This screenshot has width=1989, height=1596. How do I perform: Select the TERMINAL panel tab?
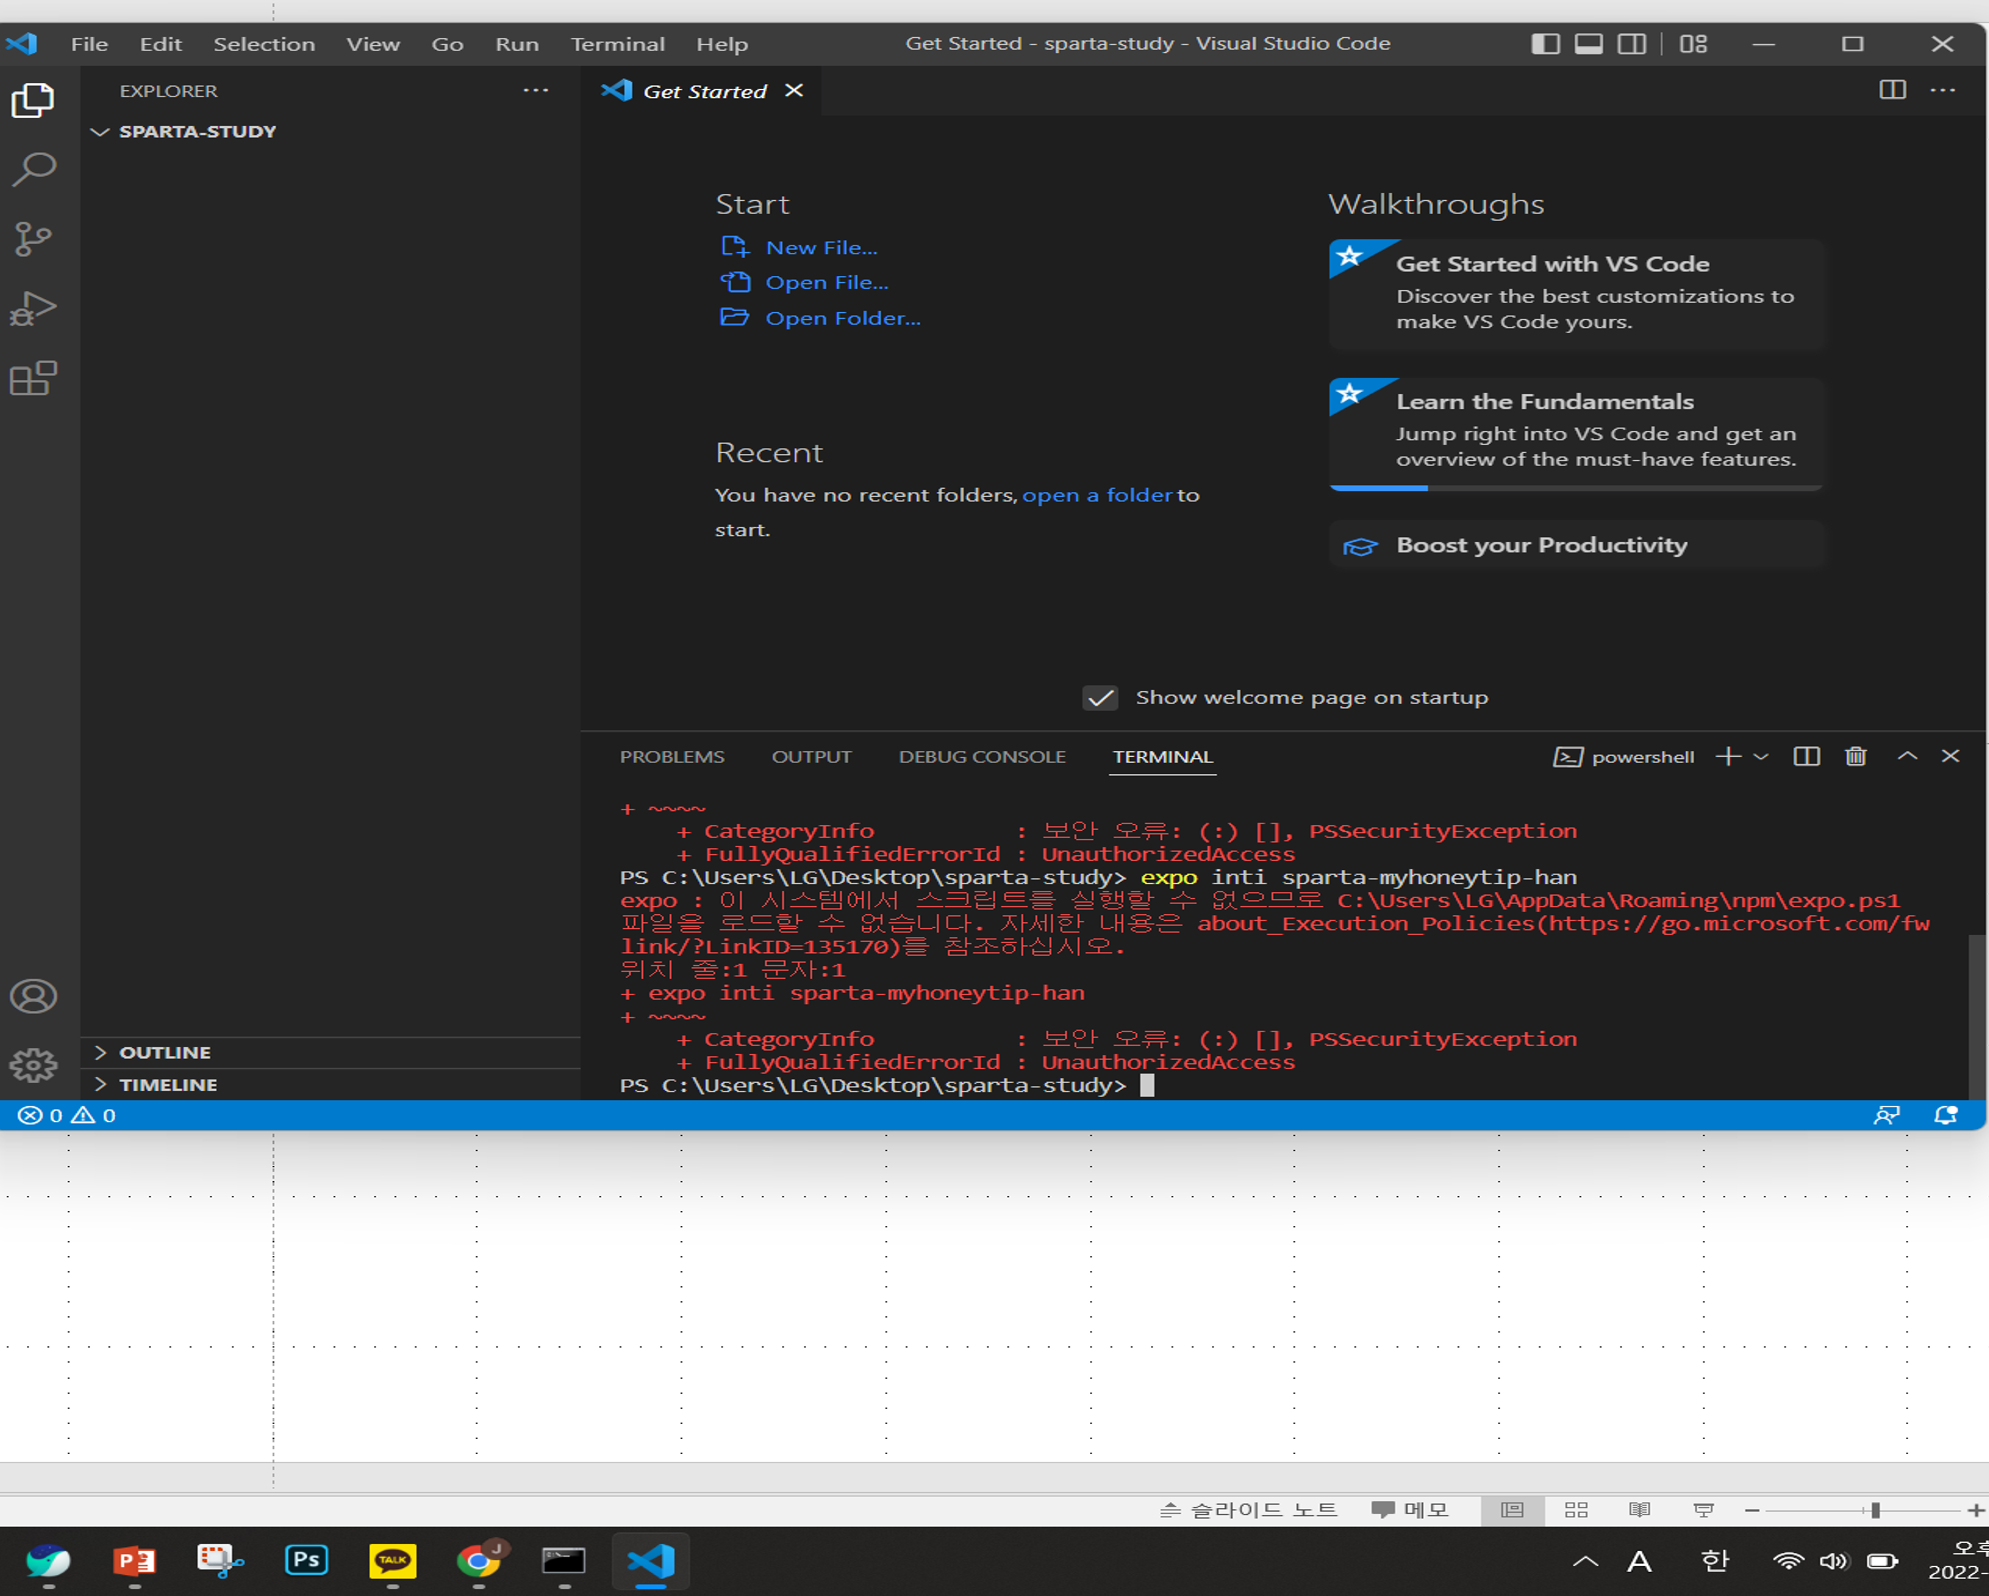[1162, 757]
